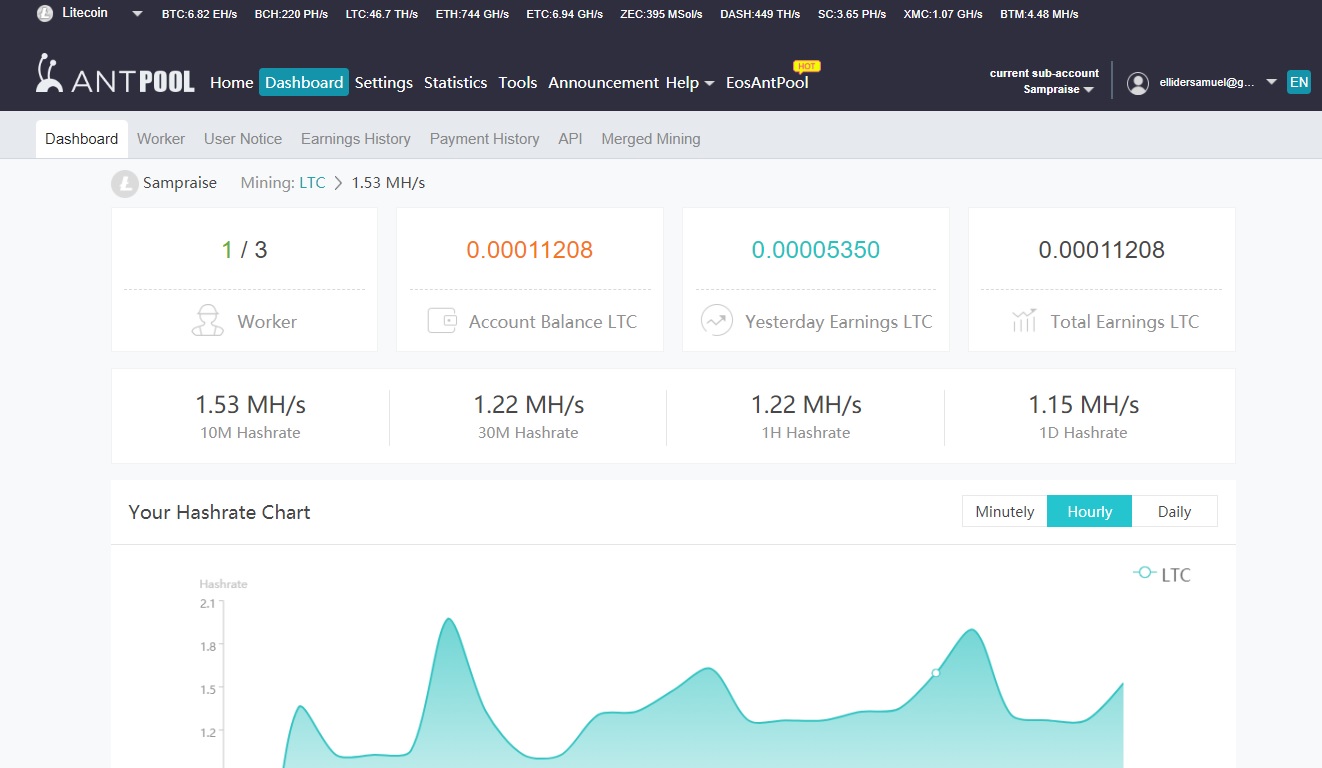Click the BTC network hashrate ticker
This screenshot has height=768, width=1322.
[x=199, y=14]
